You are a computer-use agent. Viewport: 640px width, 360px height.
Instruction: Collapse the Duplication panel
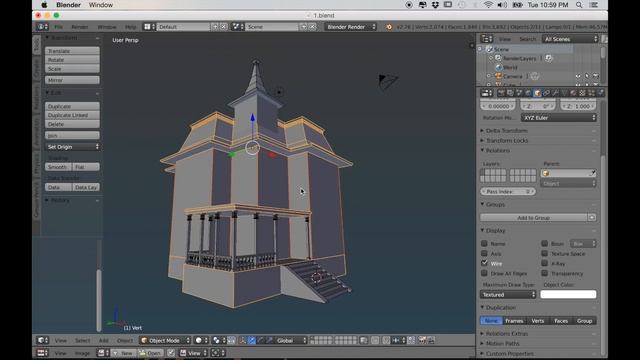(500, 307)
